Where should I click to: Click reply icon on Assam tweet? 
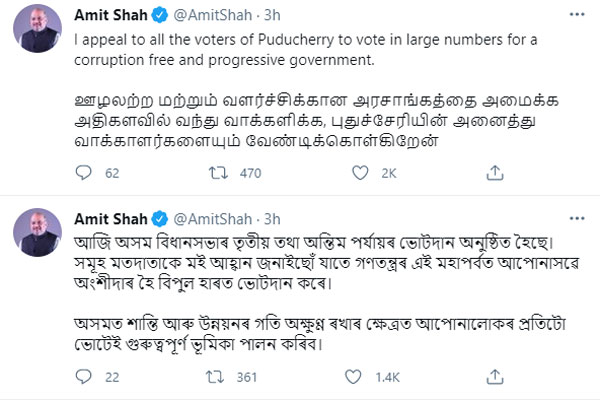(85, 376)
